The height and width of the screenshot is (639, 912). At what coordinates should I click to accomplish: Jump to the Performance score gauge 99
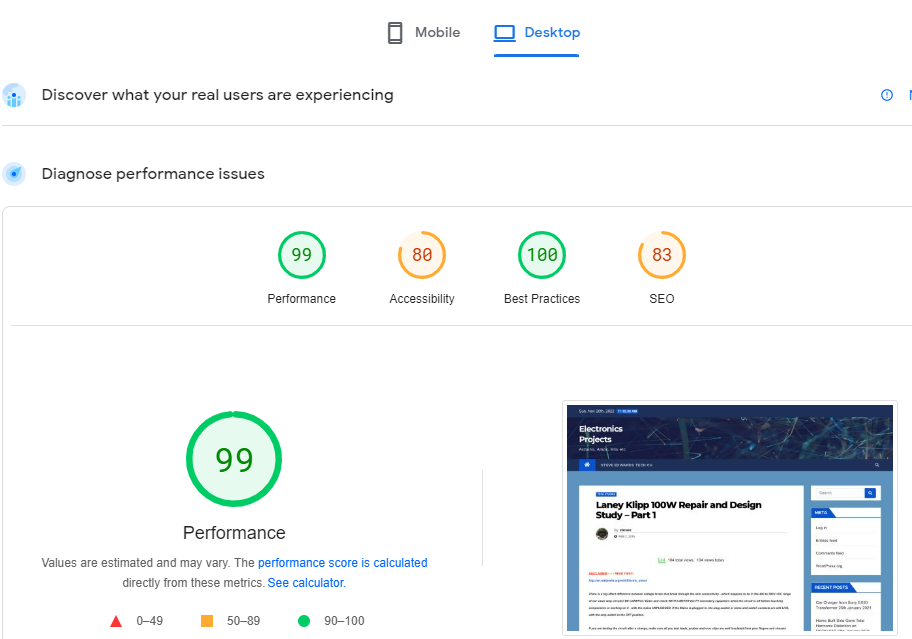(302, 256)
